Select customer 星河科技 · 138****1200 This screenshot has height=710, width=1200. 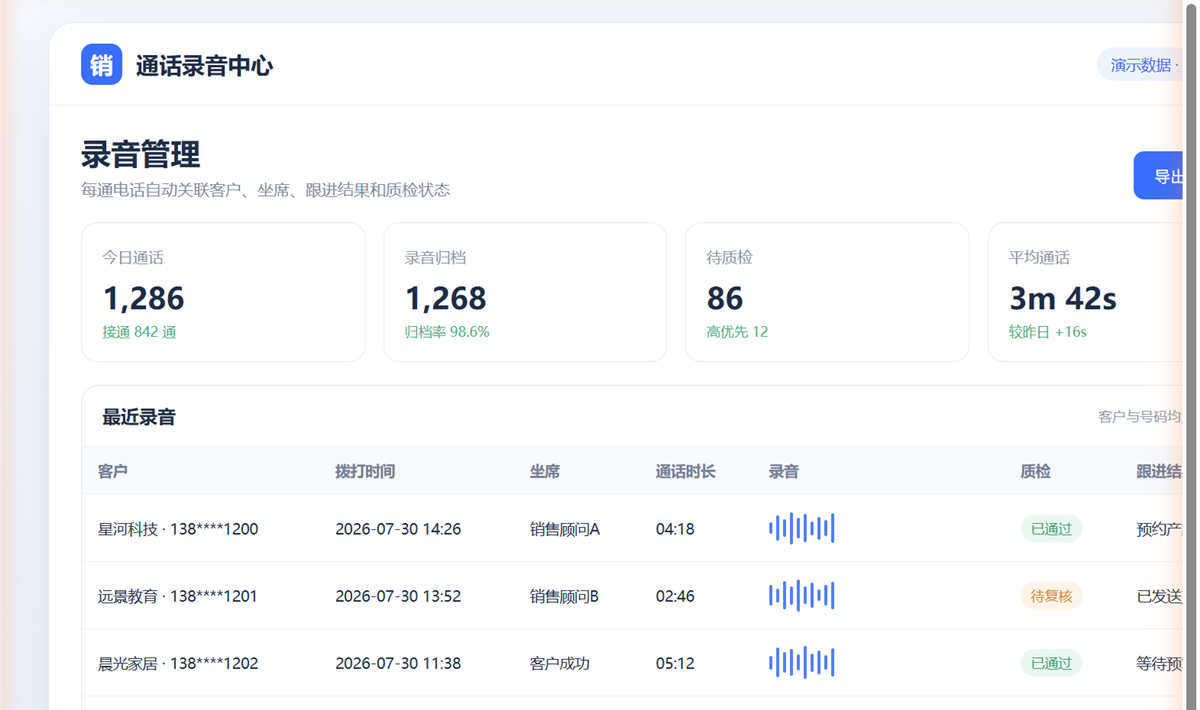point(178,529)
